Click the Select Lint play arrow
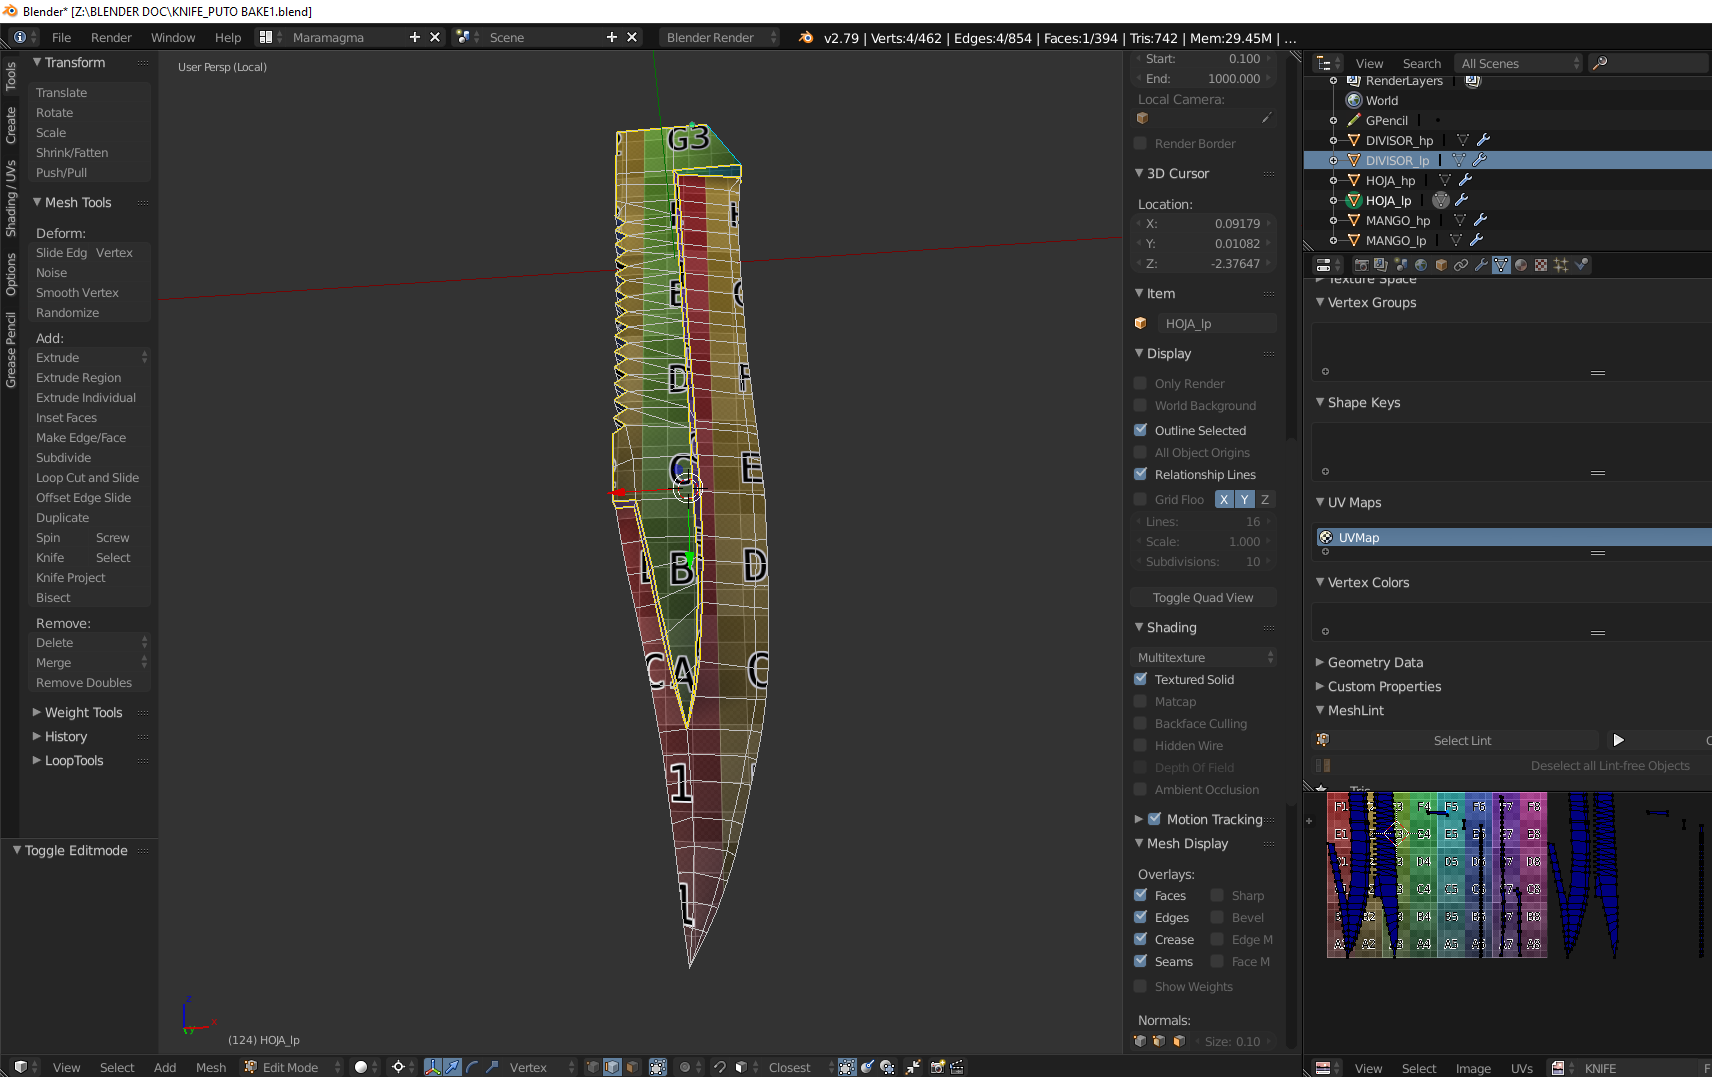 (1618, 740)
